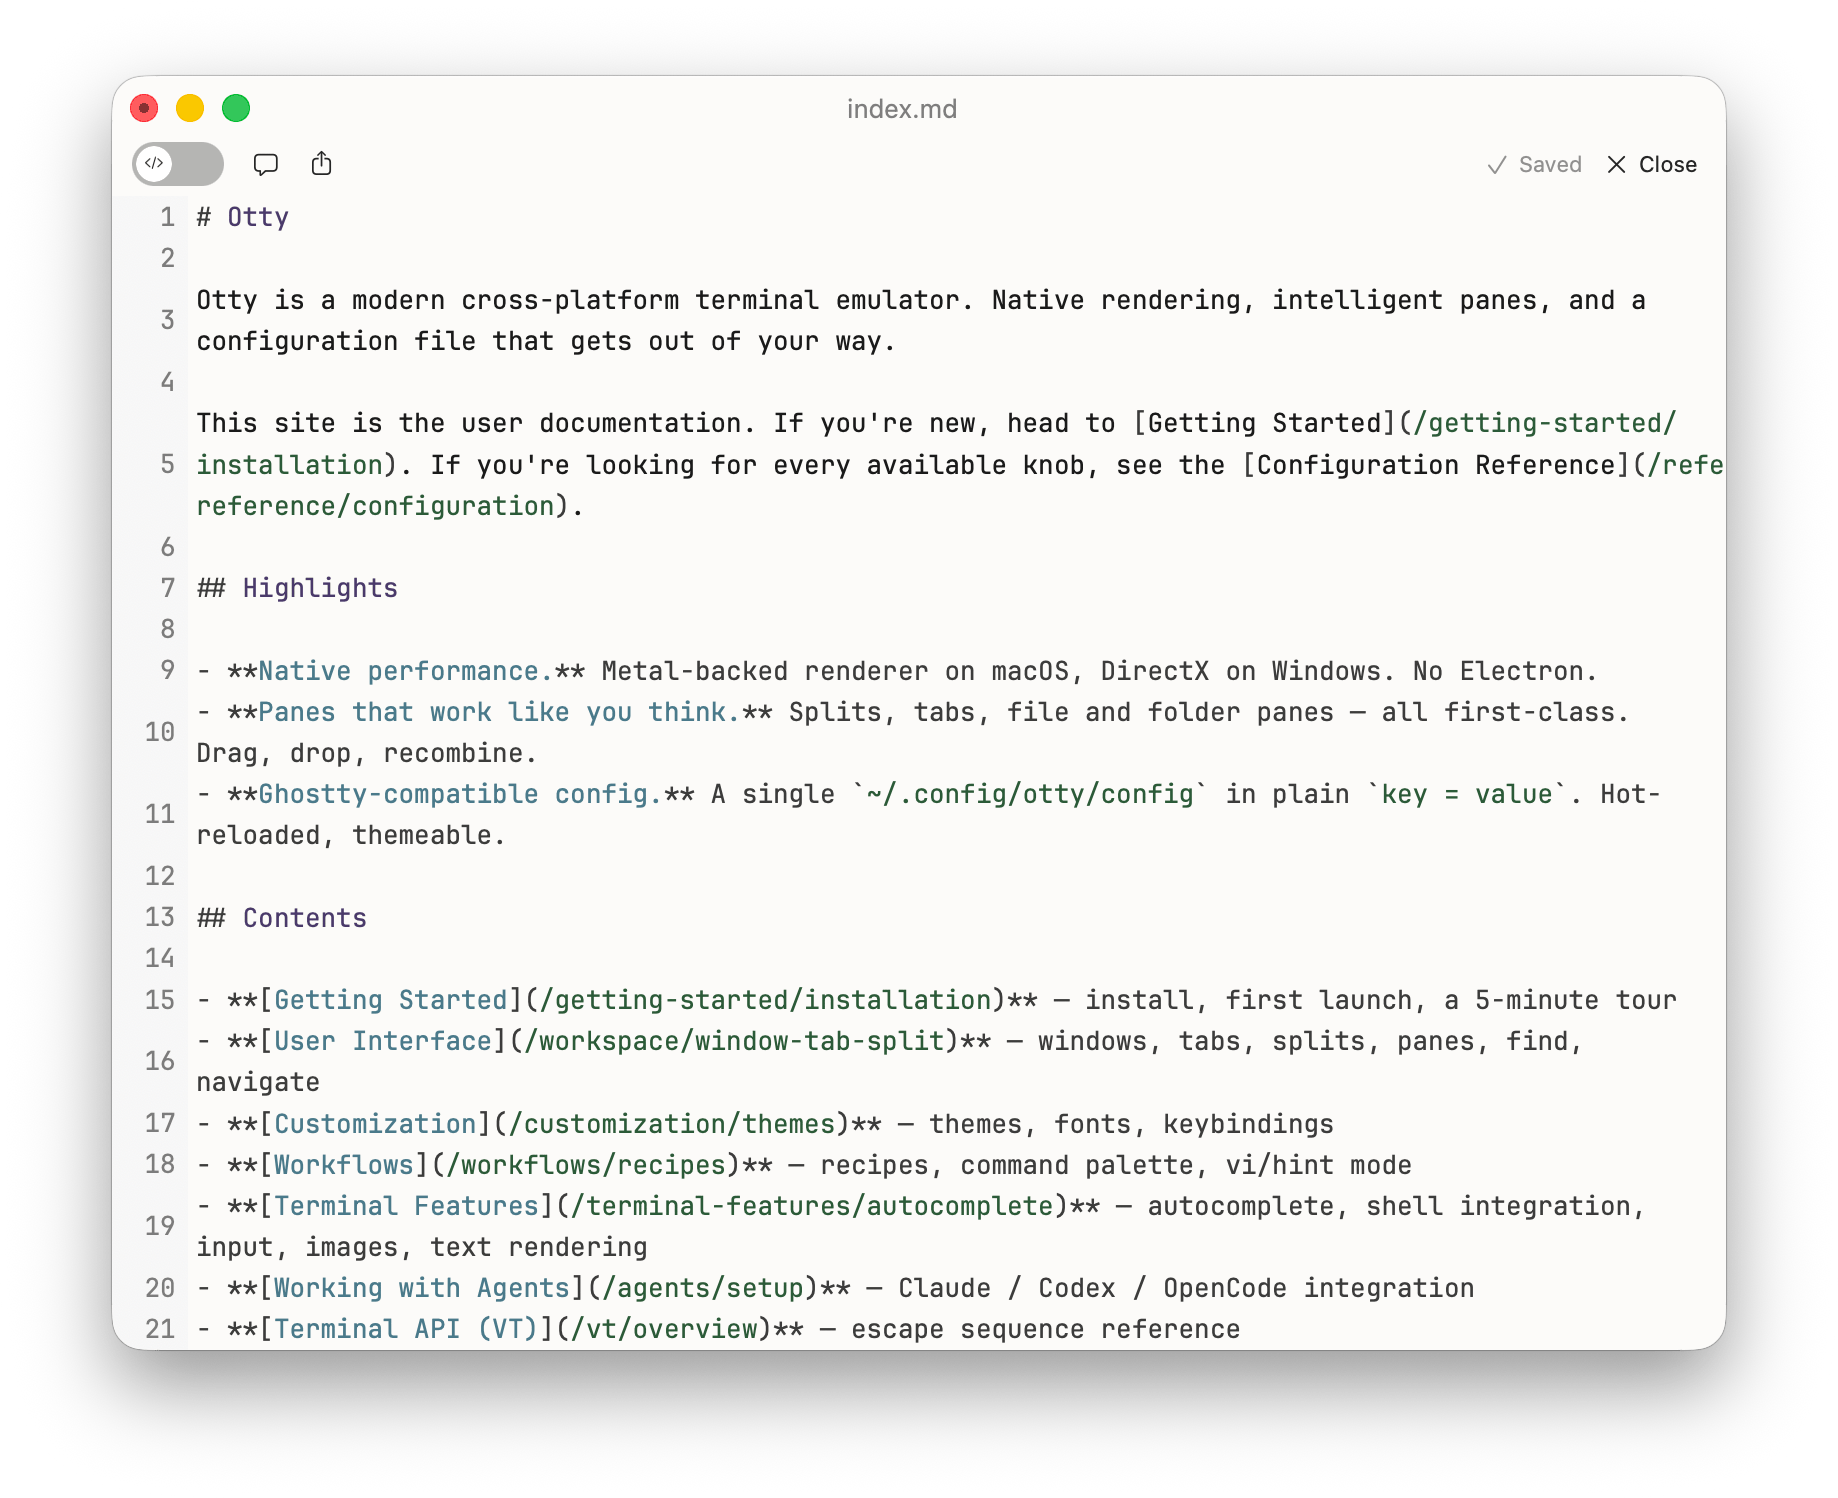Click line number 13 in the gutter
This screenshot has height=1498, width=1838.
(x=160, y=918)
